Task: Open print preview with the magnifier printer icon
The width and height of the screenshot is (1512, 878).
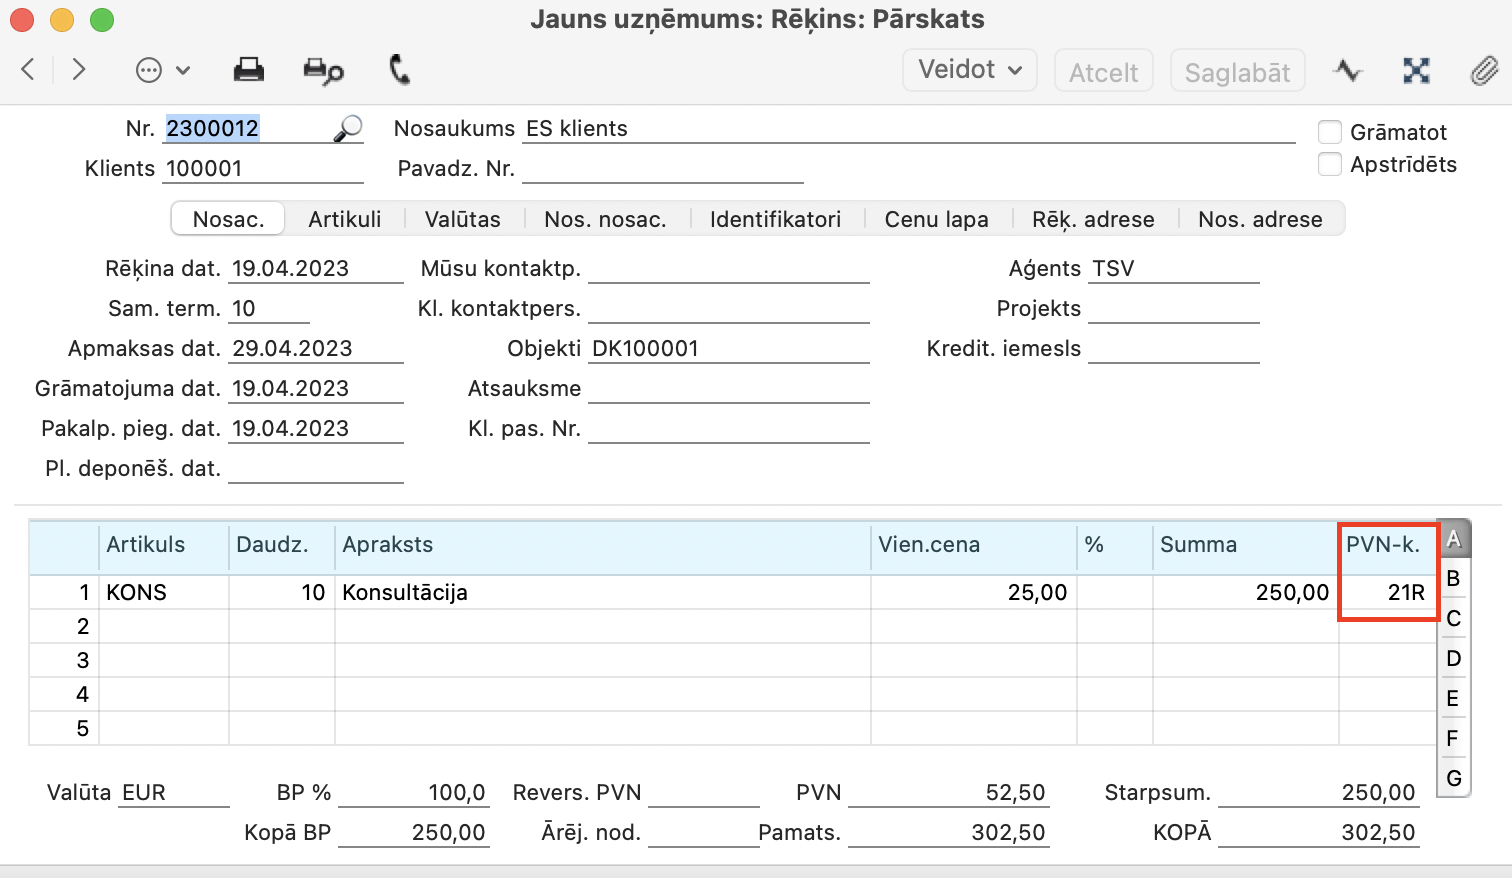Action: pos(323,70)
